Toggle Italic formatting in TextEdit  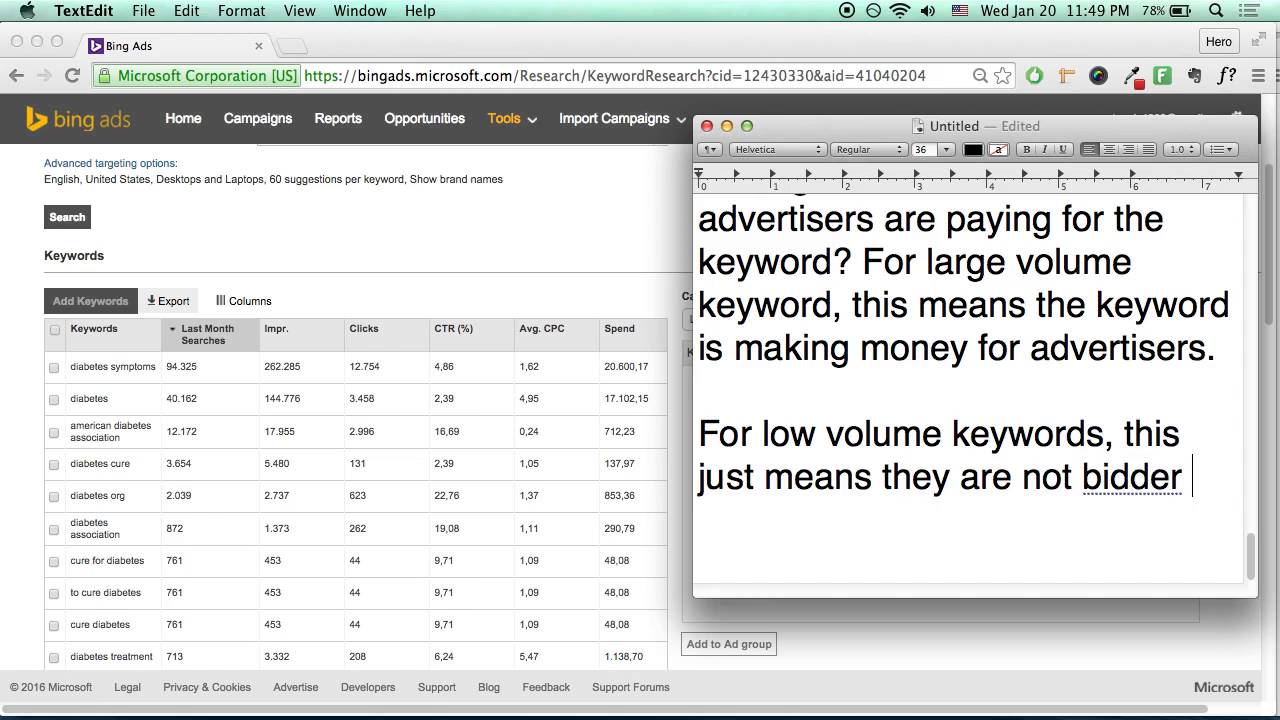pos(1045,149)
